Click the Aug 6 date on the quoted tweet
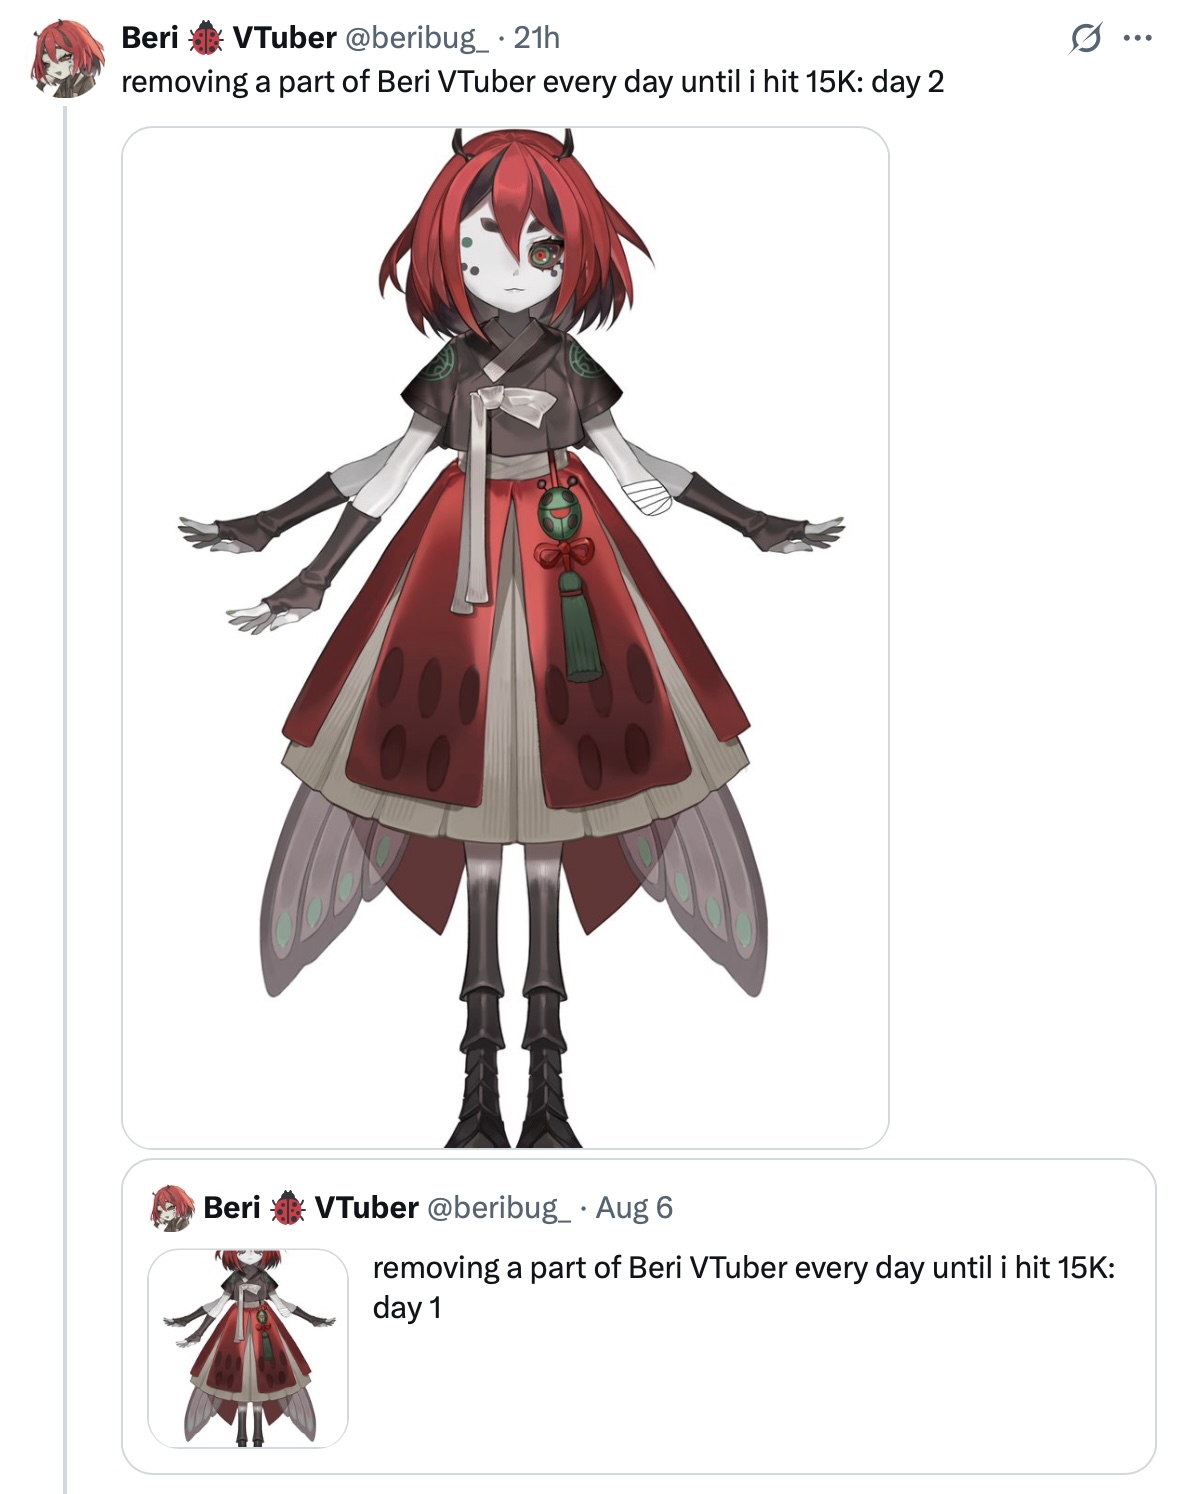This screenshot has width=1180, height=1494. click(x=634, y=1208)
